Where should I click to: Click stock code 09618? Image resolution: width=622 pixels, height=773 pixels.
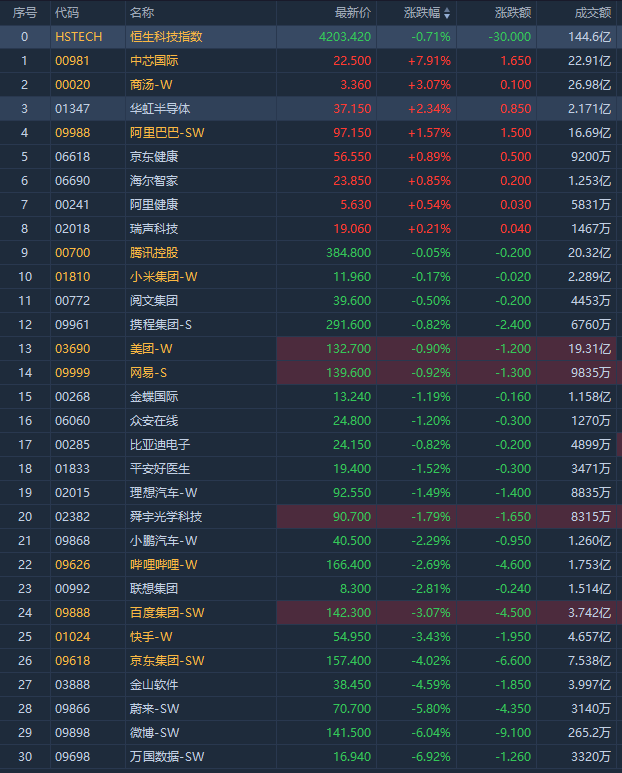coord(72,661)
